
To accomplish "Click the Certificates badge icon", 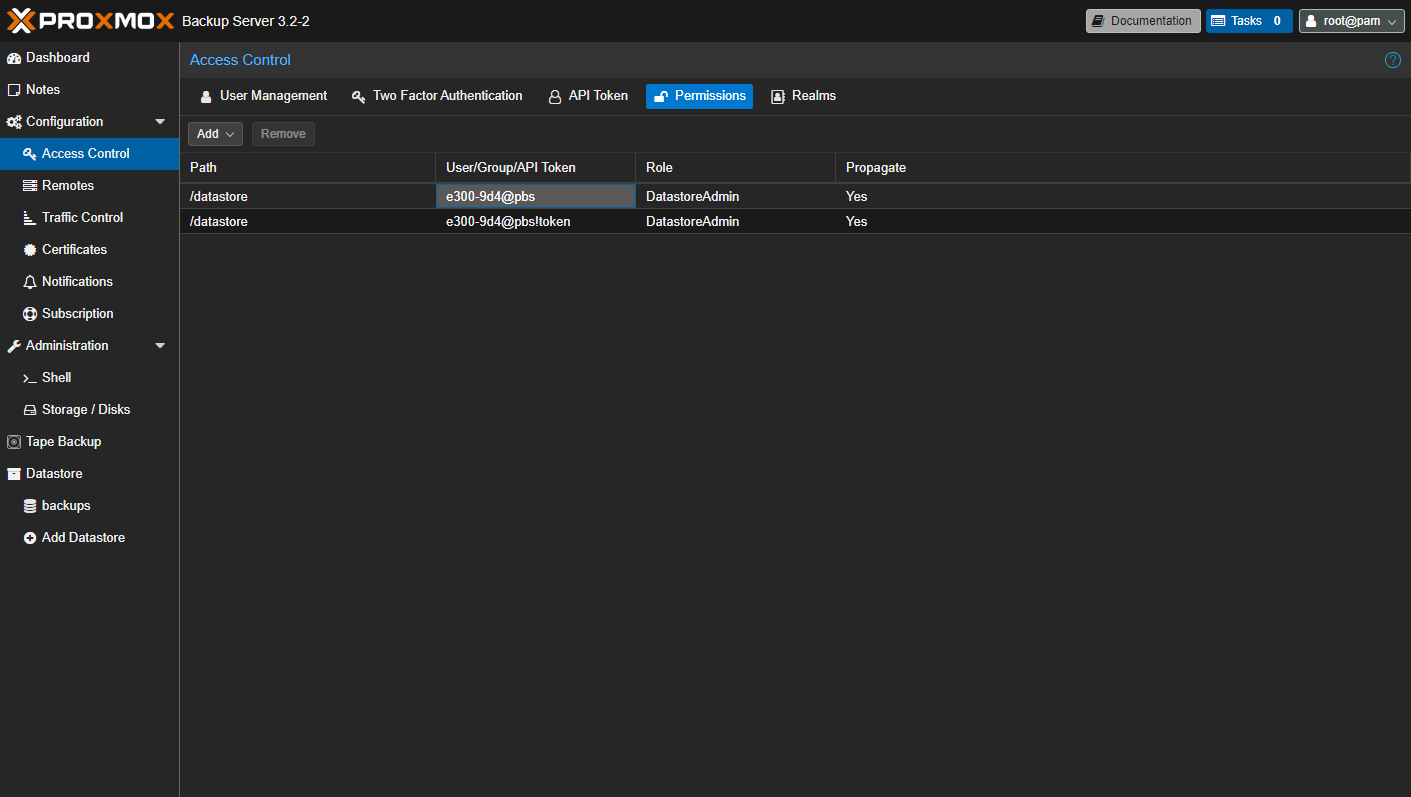I will pyautogui.click(x=30, y=250).
